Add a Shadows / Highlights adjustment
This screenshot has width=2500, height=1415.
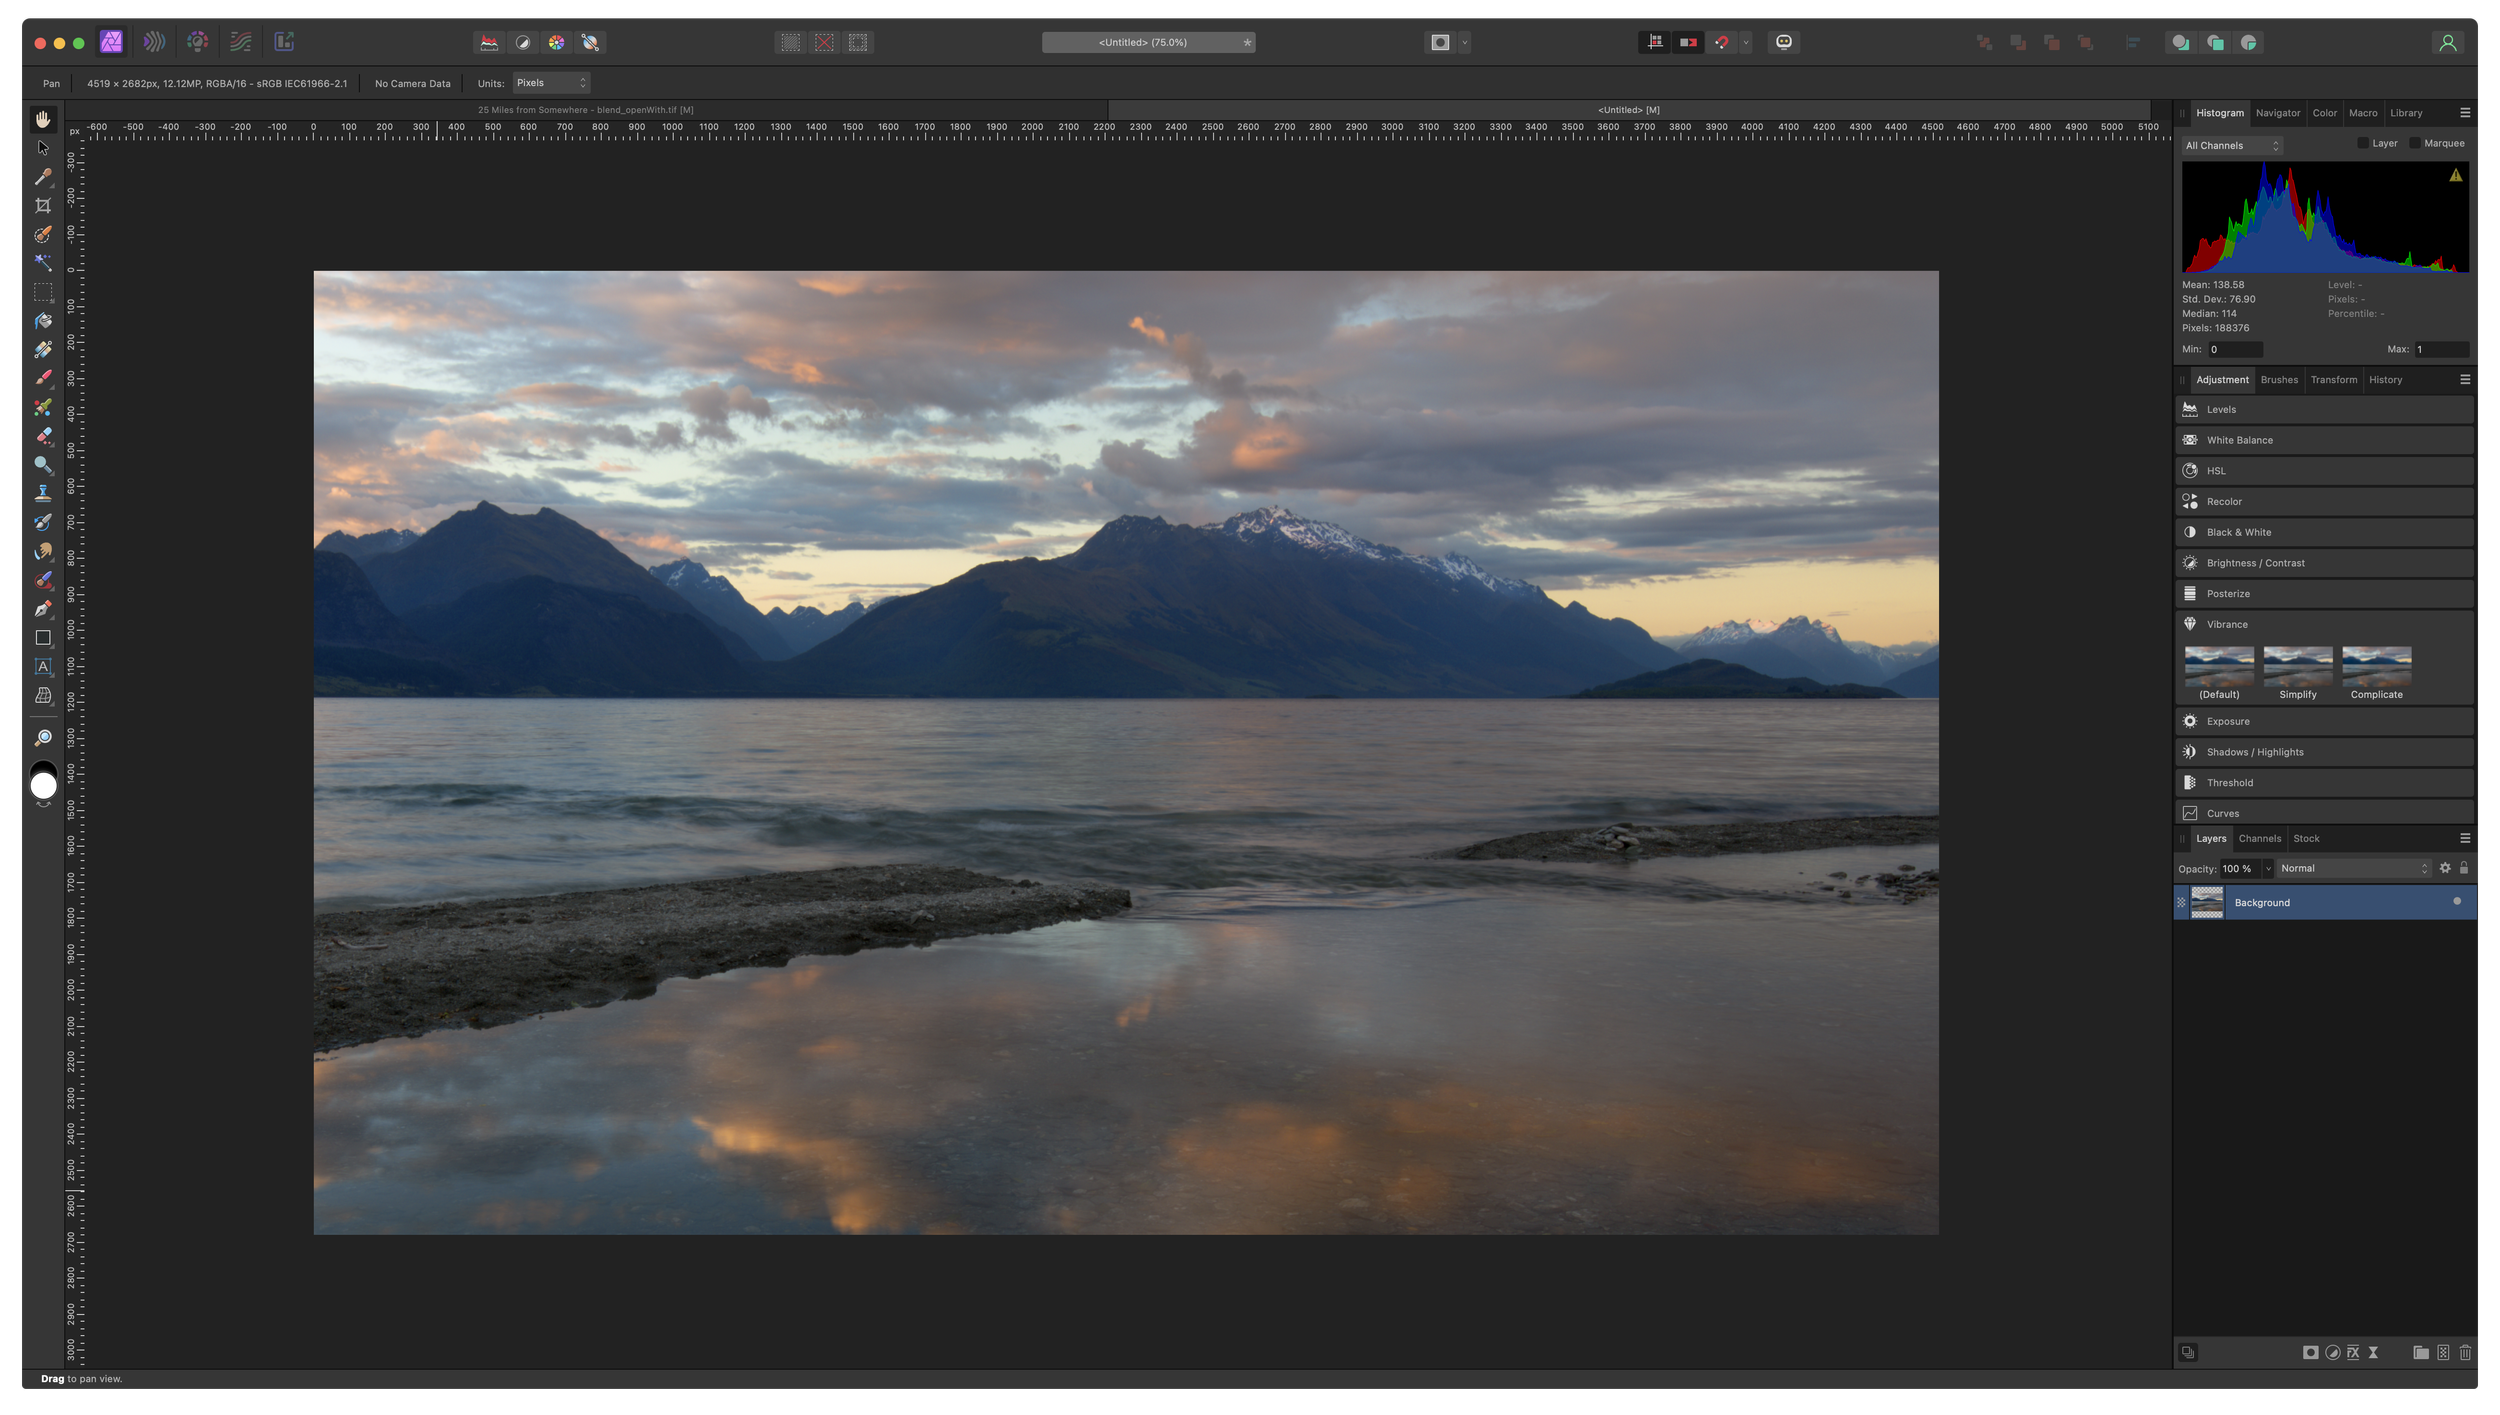(2322, 751)
